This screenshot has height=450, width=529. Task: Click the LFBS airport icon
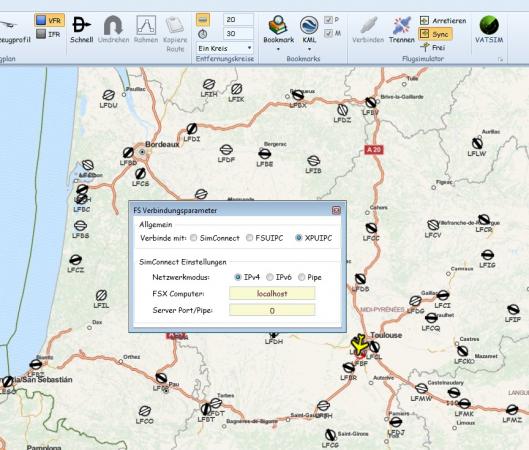click(x=80, y=225)
